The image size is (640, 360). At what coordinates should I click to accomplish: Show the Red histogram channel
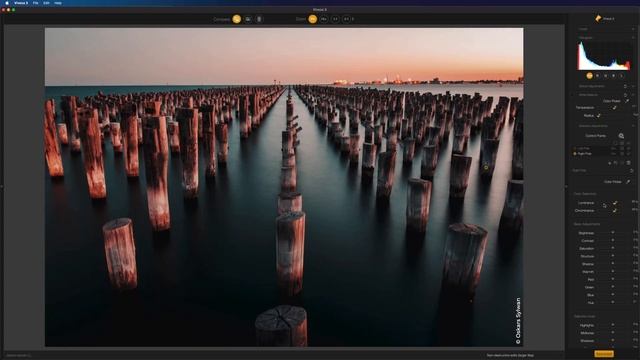point(598,76)
